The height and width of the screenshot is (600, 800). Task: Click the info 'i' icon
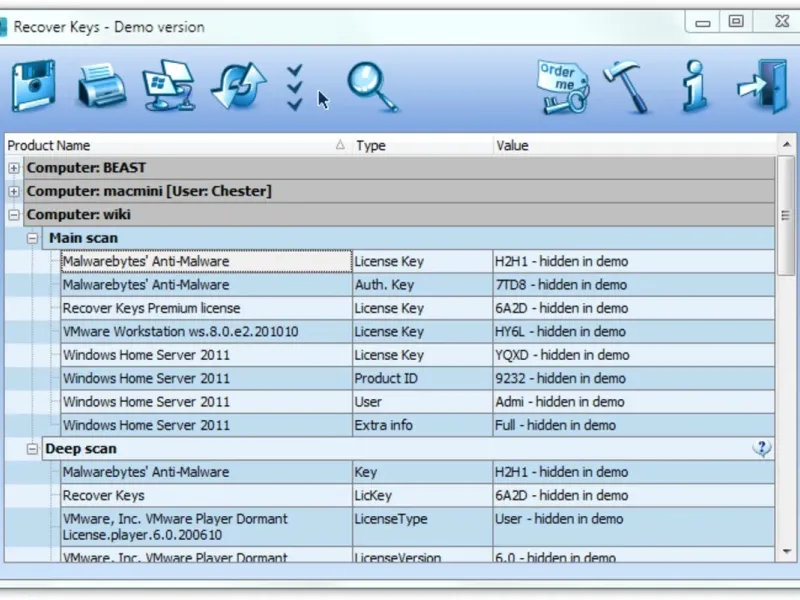[x=695, y=86]
